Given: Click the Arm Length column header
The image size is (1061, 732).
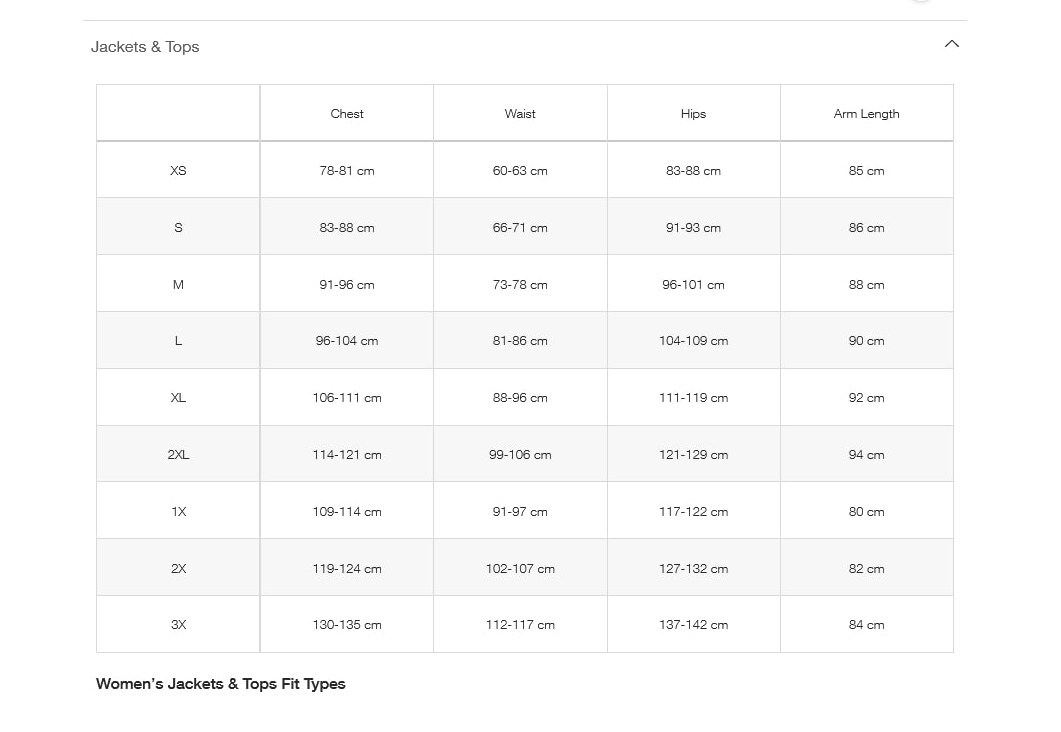Looking at the screenshot, I should (866, 114).
